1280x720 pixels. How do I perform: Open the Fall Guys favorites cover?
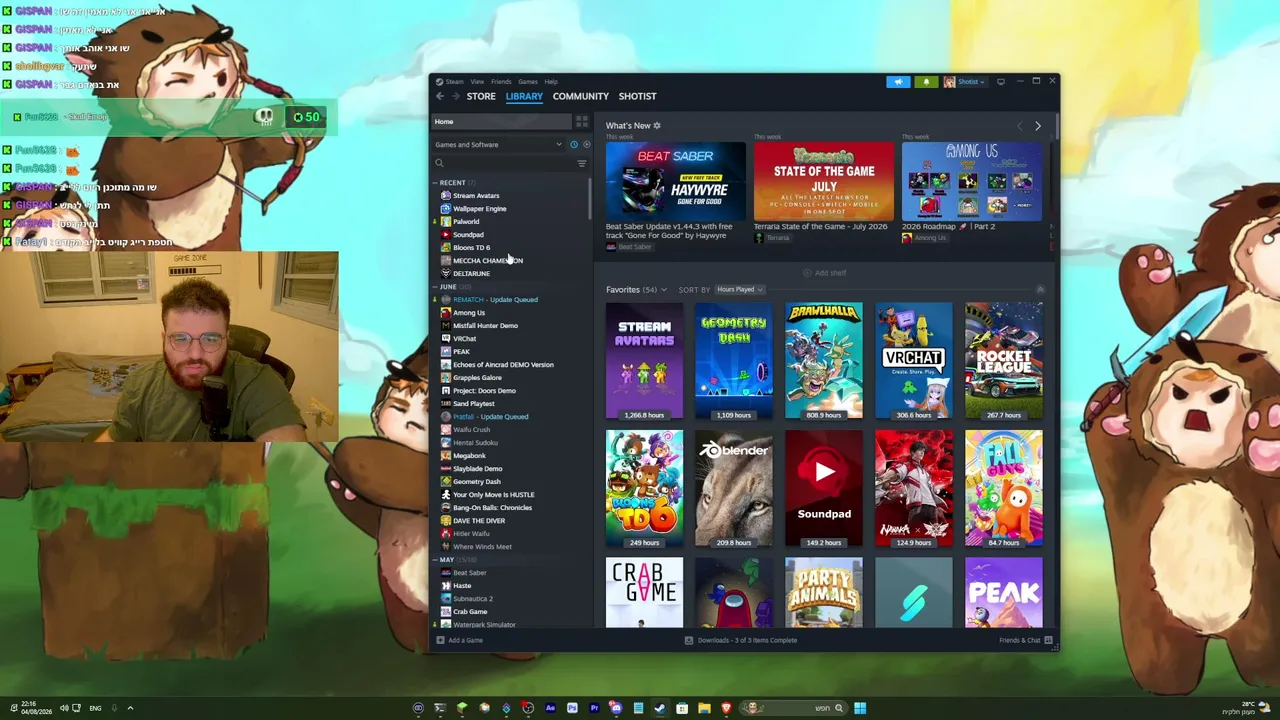tap(1004, 489)
